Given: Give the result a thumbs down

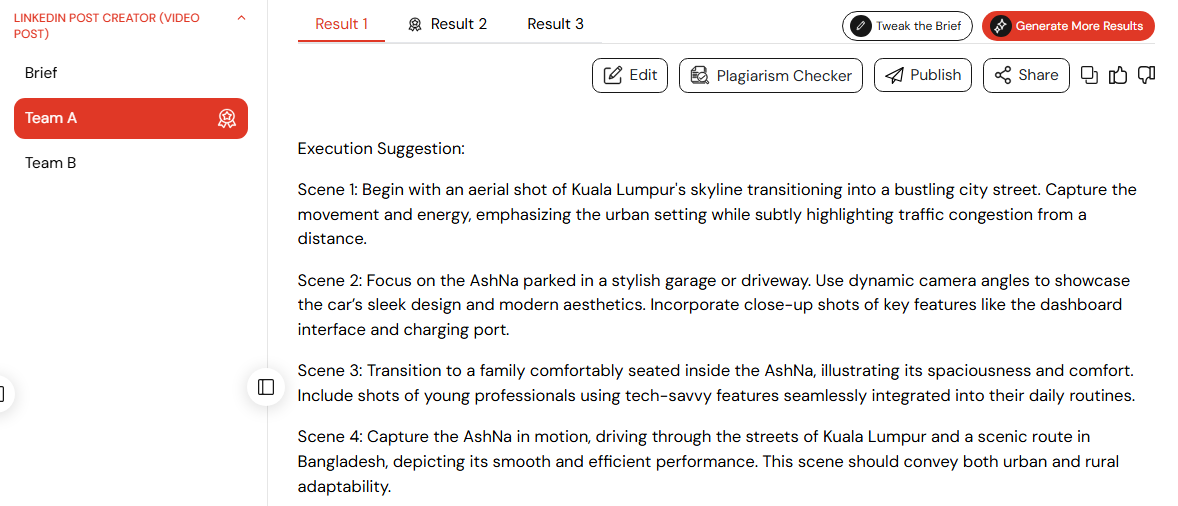Looking at the screenshot, I should point(1146,75).
